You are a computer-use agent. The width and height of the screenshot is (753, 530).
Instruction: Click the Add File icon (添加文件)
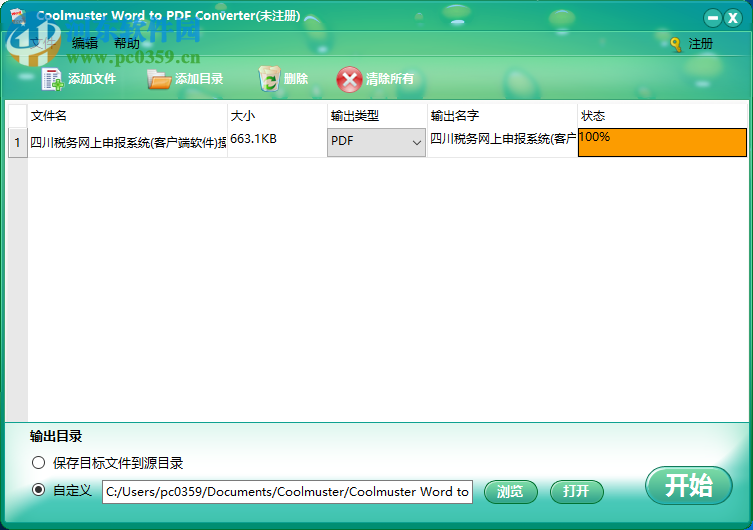tap(52, 79)
